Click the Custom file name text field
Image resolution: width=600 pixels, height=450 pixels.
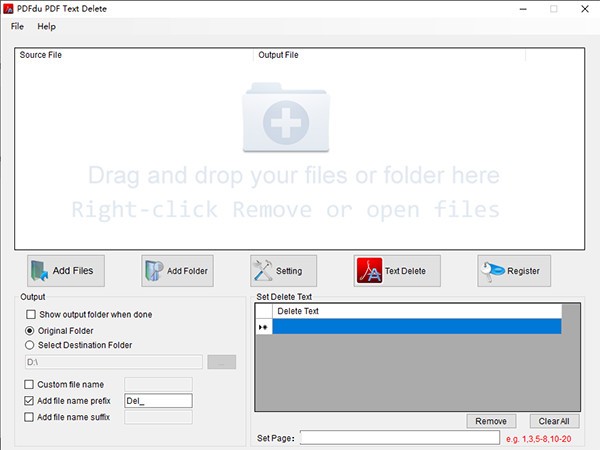[158, 384]
